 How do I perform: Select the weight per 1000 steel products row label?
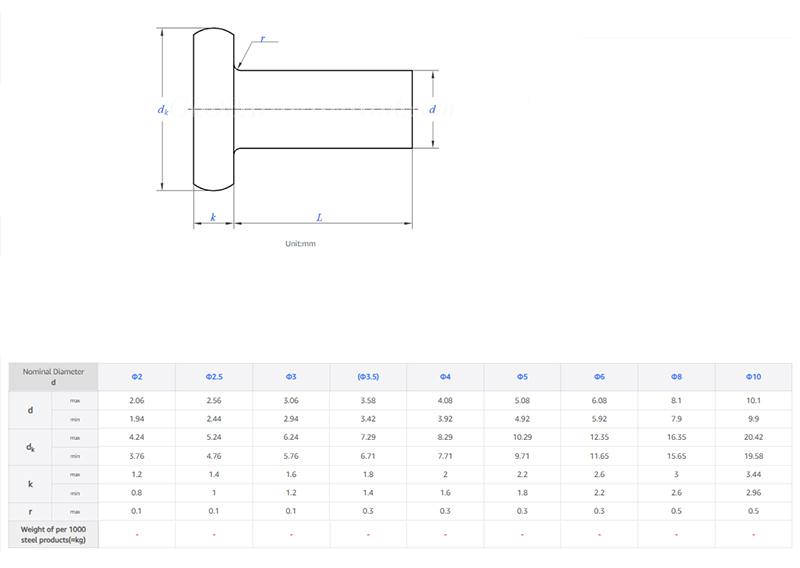(53, 534)
